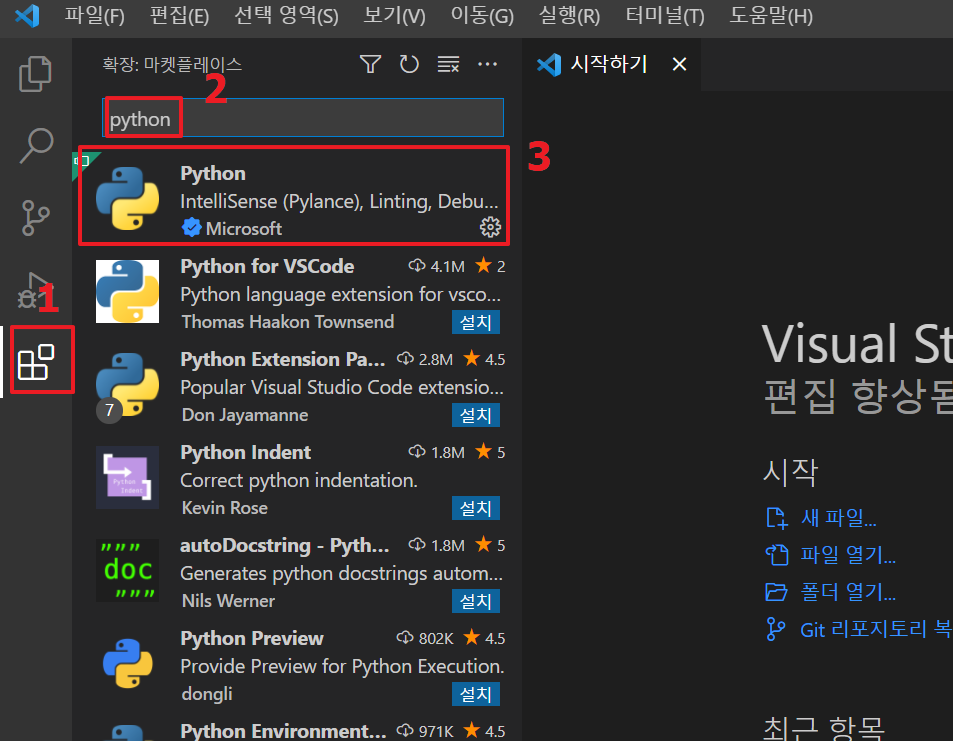Open the extensions panel more actions menu
Screen dimensions: 953x741
pyautogui.click(x=487, y=64)
